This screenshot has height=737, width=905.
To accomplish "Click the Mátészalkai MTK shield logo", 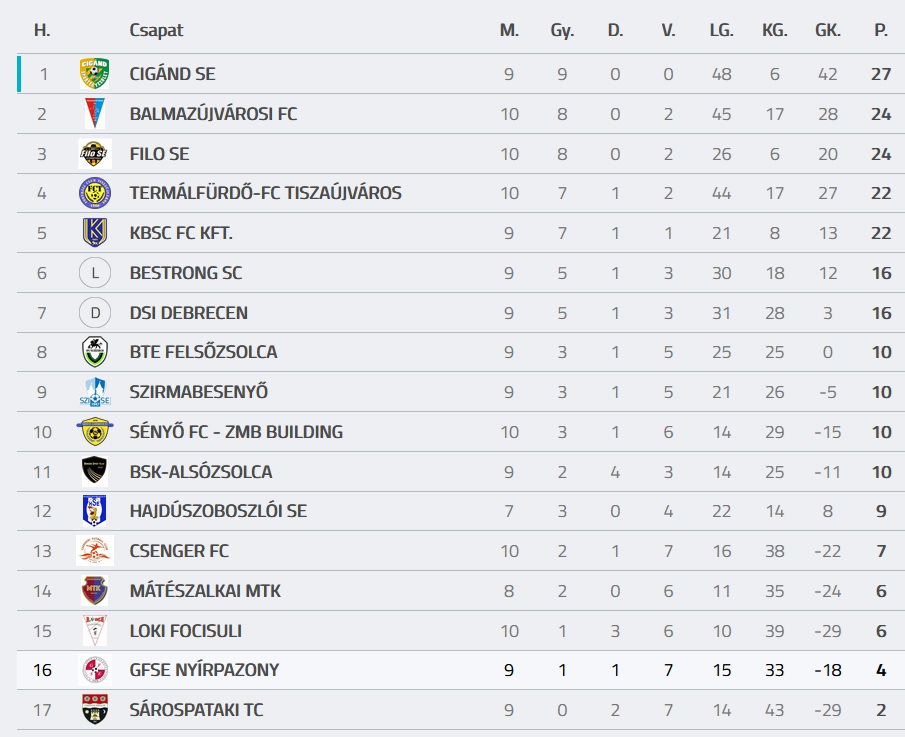I will click(x=95, y=591).
